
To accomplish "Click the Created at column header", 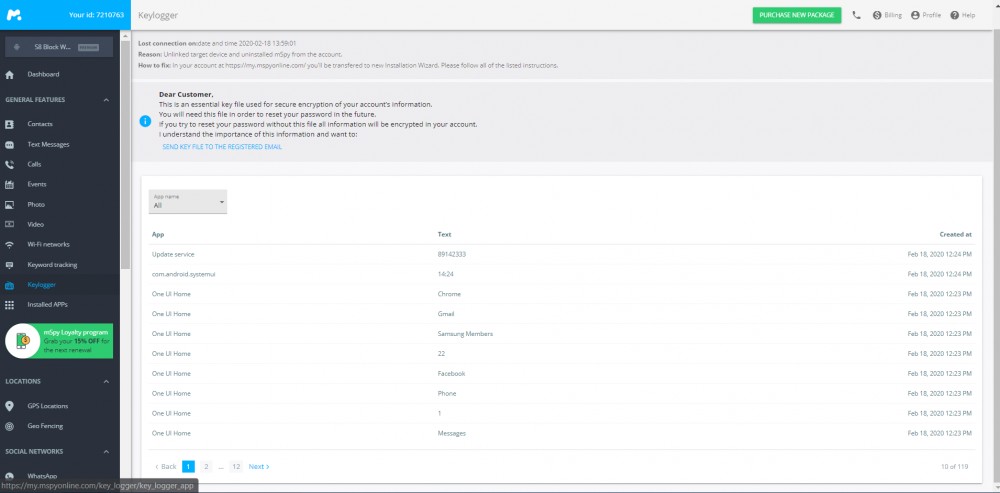I will [955, 235].
